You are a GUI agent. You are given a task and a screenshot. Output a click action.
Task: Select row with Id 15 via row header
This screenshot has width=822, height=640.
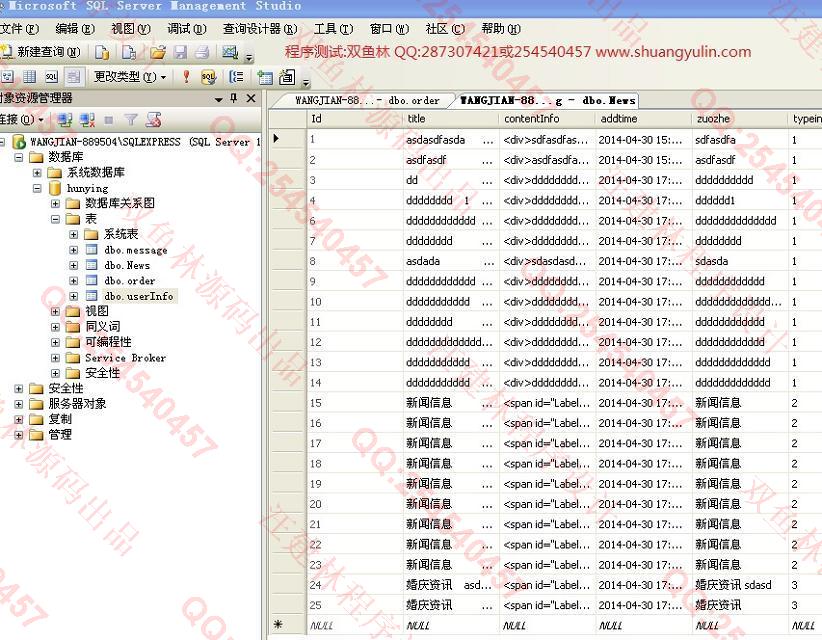pyautogui.click(x=287, y=403)
